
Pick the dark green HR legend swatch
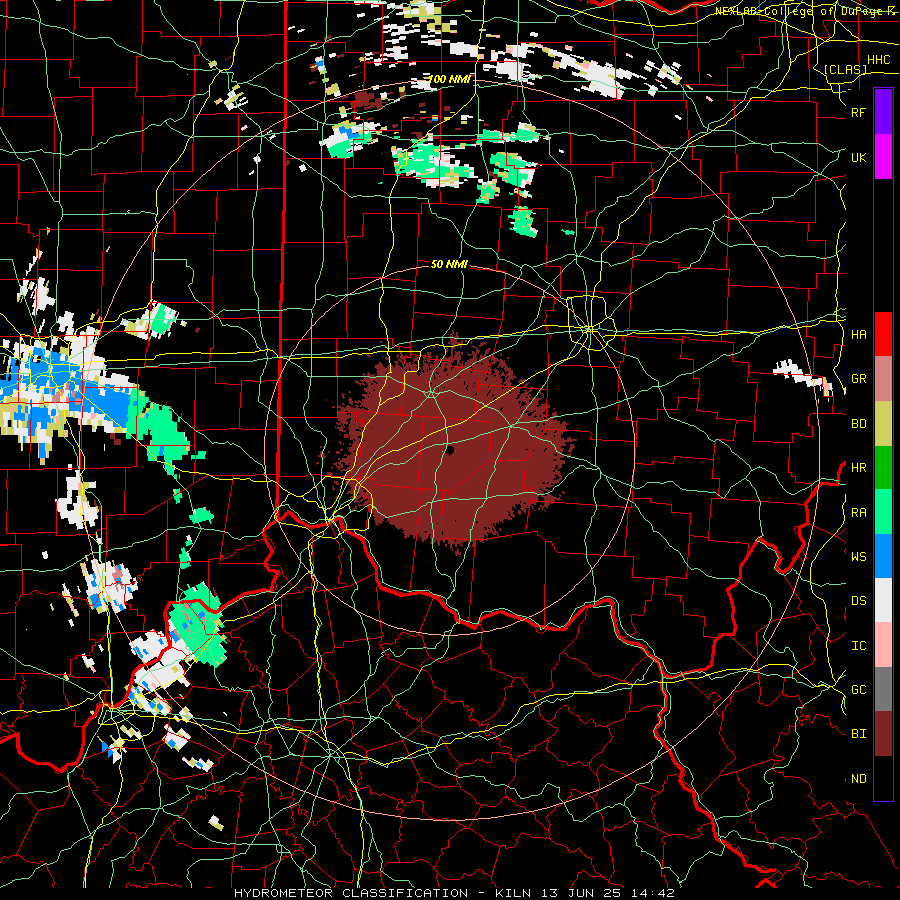(883, 468)
